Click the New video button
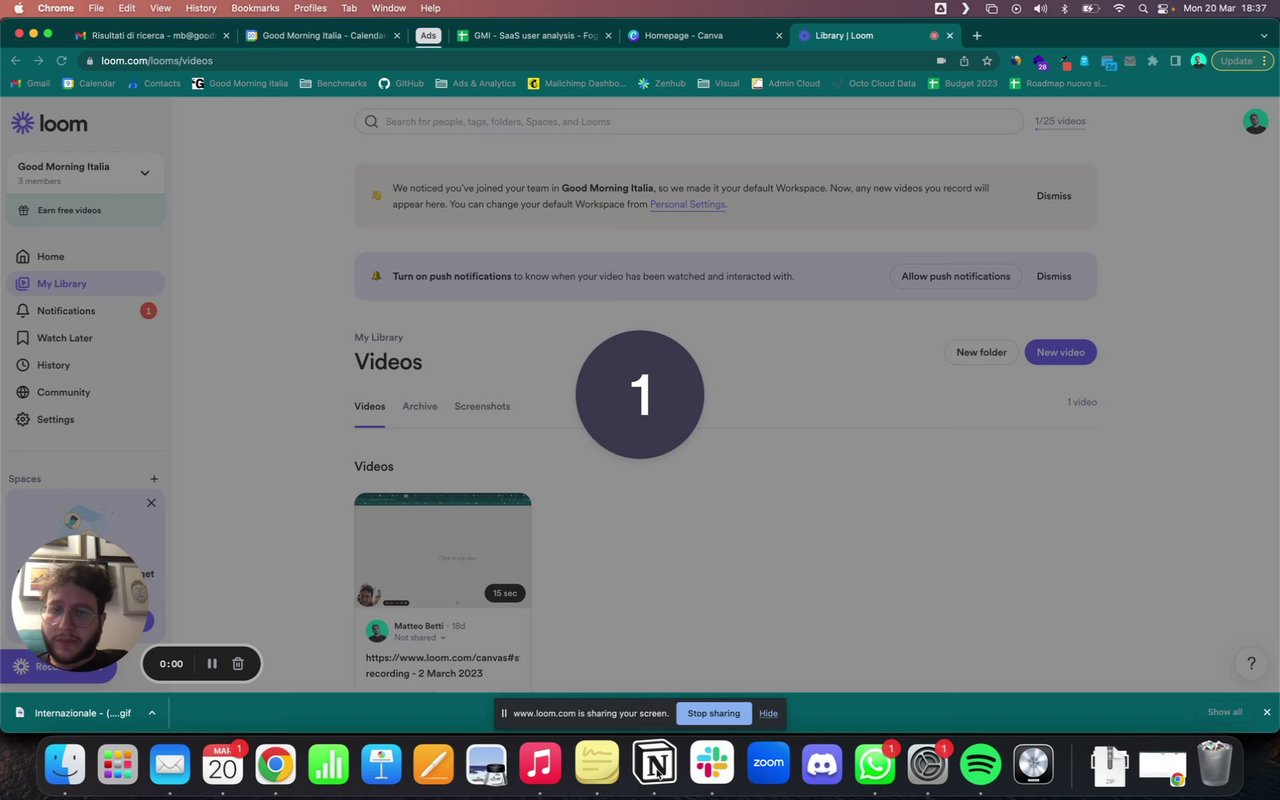Image resolution: width=1280 pixels, height=800 pixels. click(1060, 352)
